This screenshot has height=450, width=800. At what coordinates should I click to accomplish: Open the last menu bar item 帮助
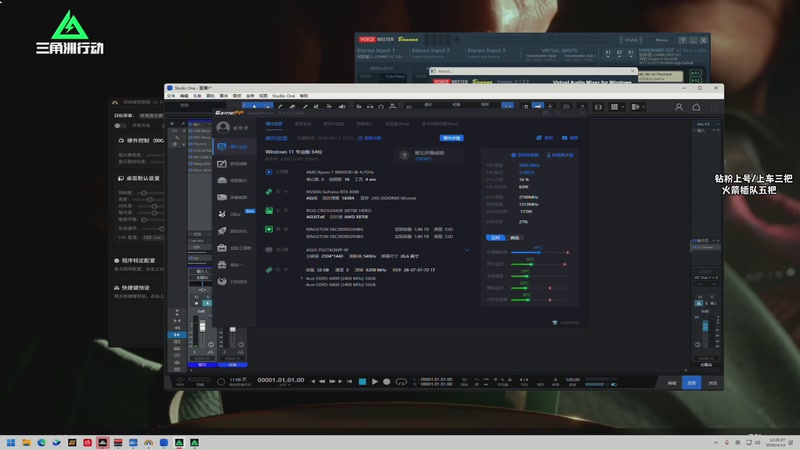tap(304, 96)
